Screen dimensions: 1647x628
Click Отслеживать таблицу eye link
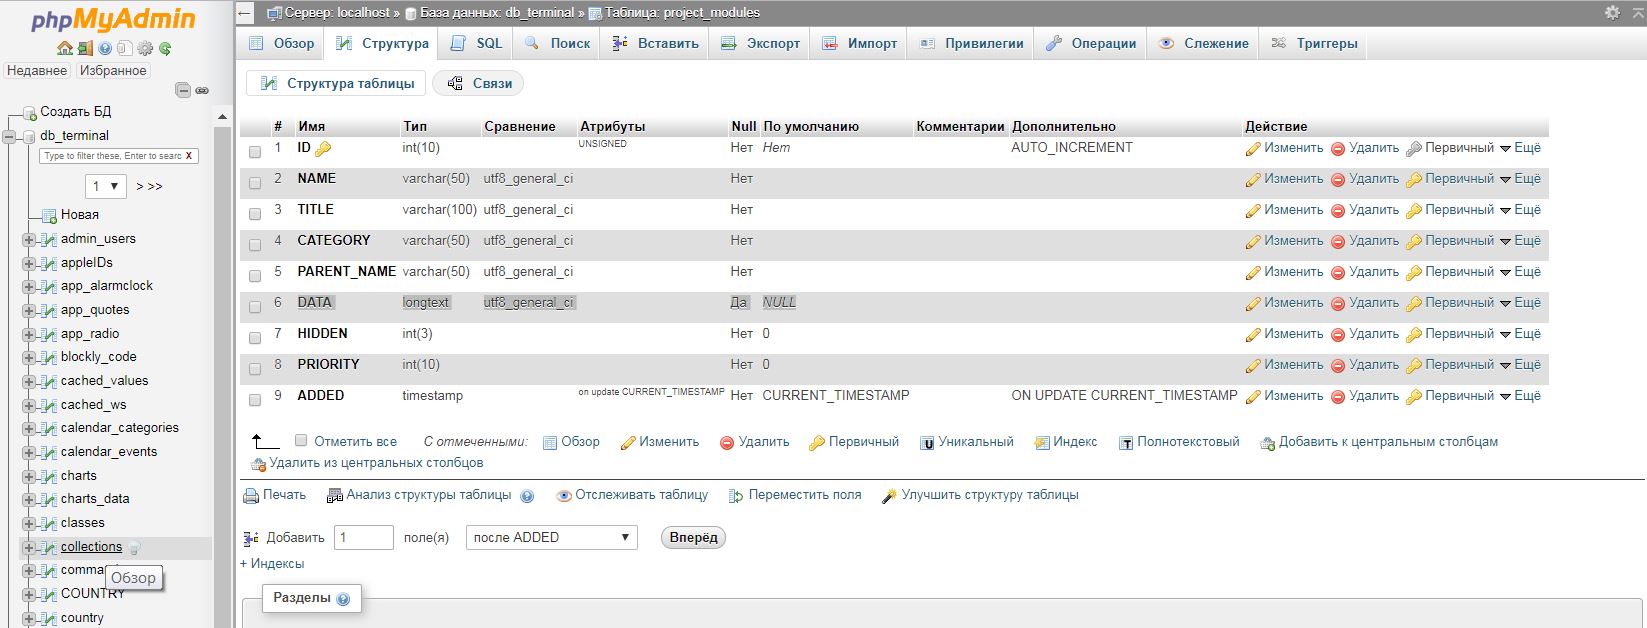632,495
